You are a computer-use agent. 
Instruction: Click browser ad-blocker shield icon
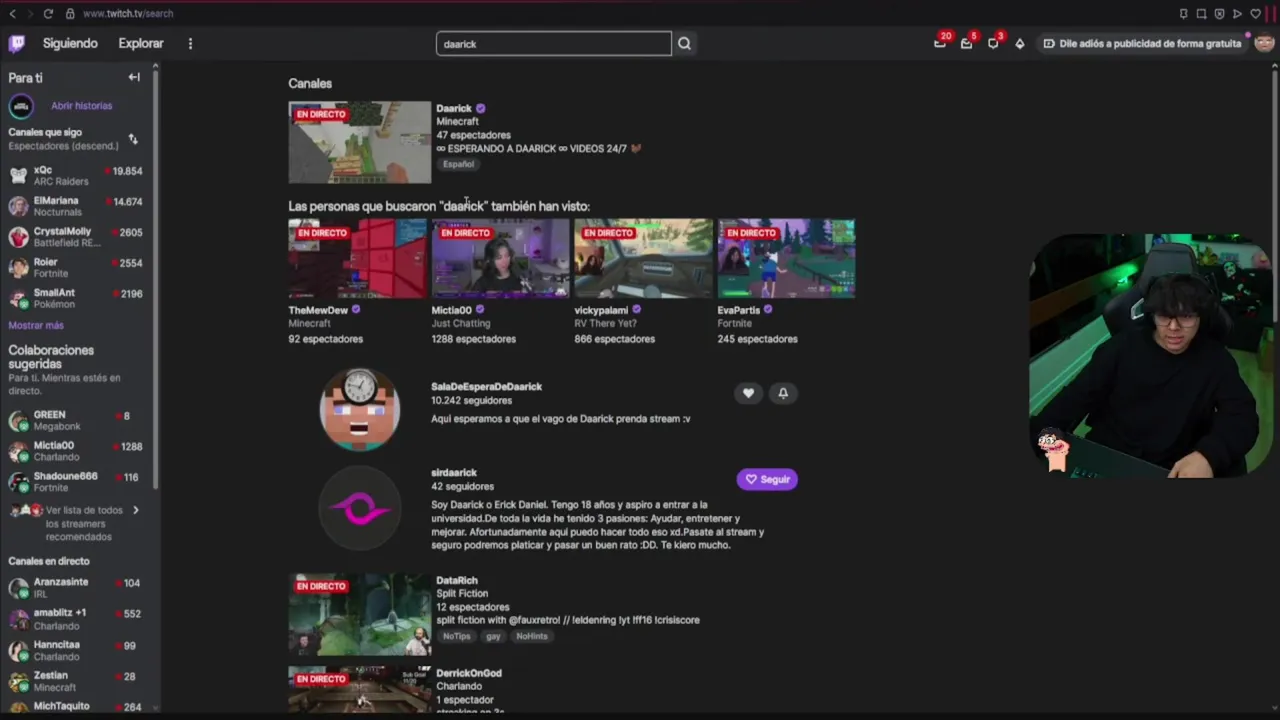tap(1219, 14)
